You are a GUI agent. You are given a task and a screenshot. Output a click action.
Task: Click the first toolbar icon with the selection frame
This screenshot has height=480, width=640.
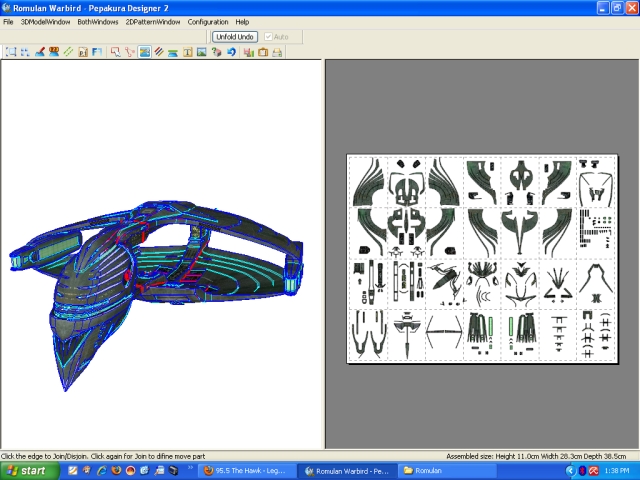pos(11,52)
